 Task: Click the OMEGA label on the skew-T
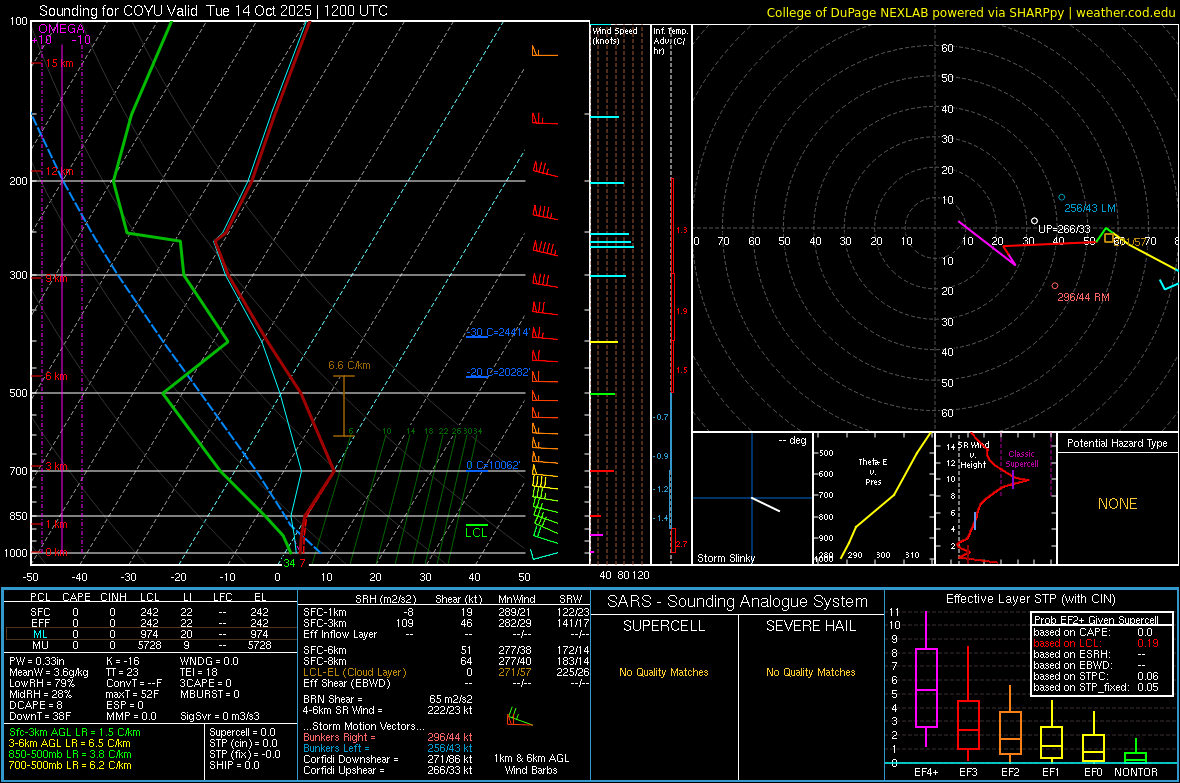(61, 29)
